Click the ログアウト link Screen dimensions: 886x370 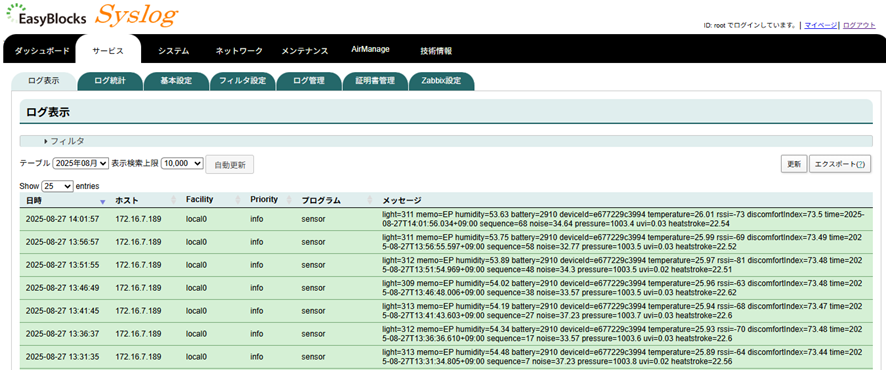click(859, 25)
